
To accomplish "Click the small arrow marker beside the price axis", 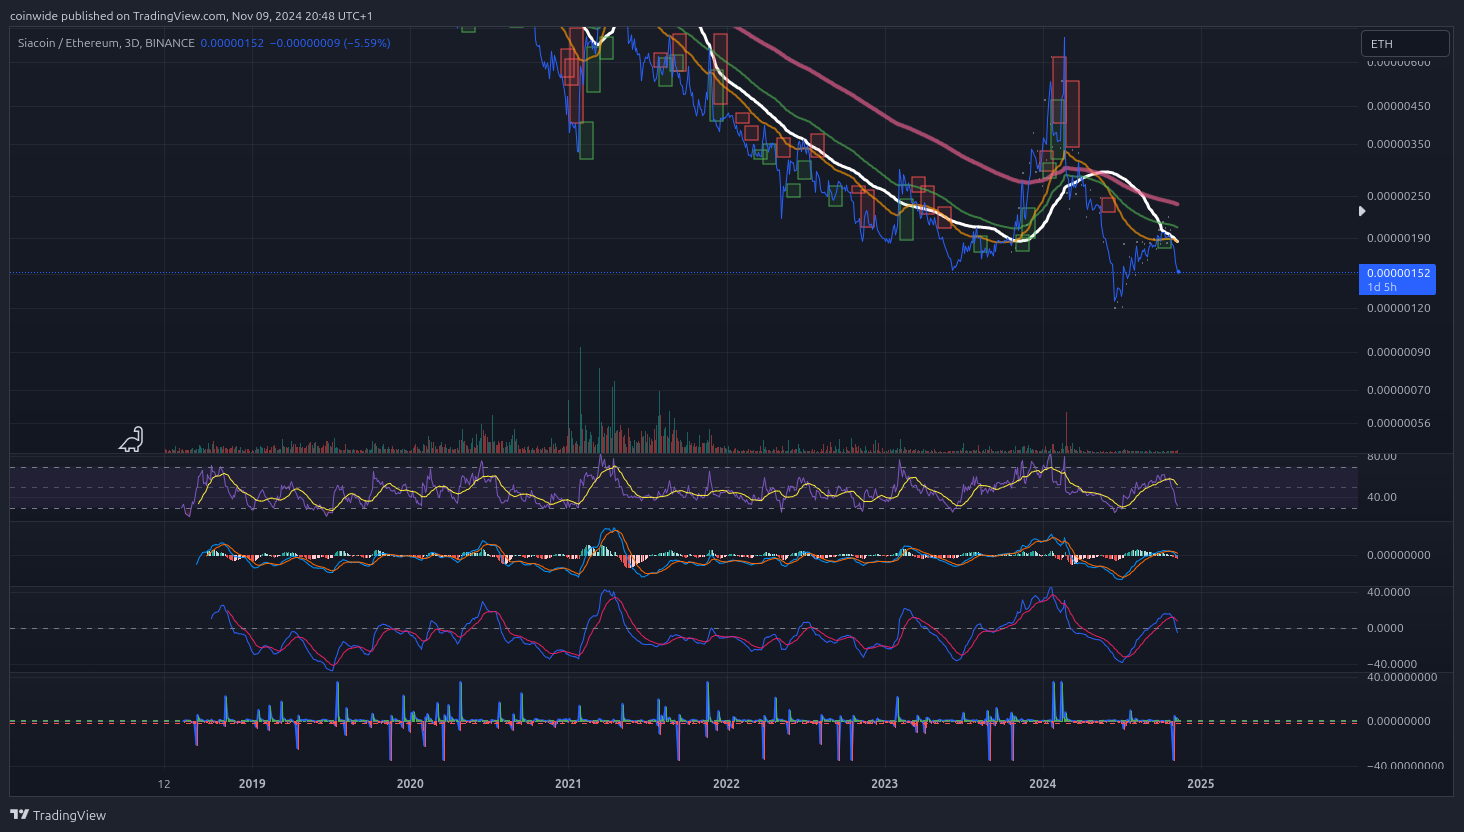I will point(1362,211).
